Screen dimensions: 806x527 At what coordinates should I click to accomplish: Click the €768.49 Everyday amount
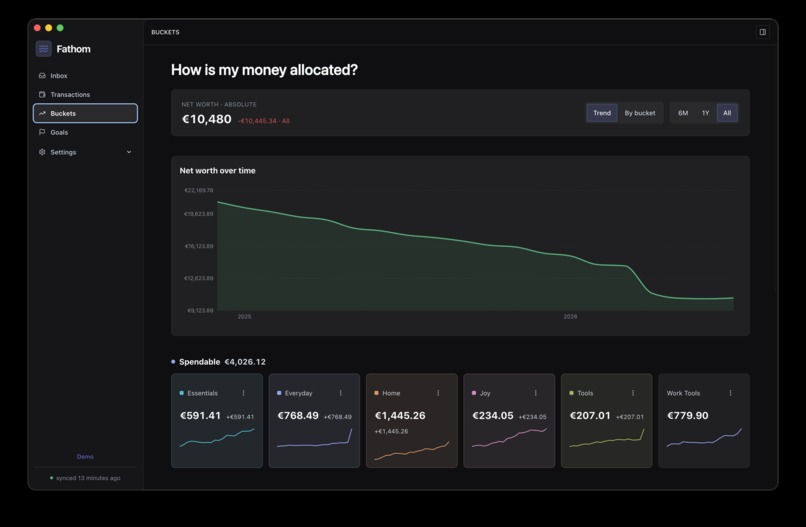298,415
